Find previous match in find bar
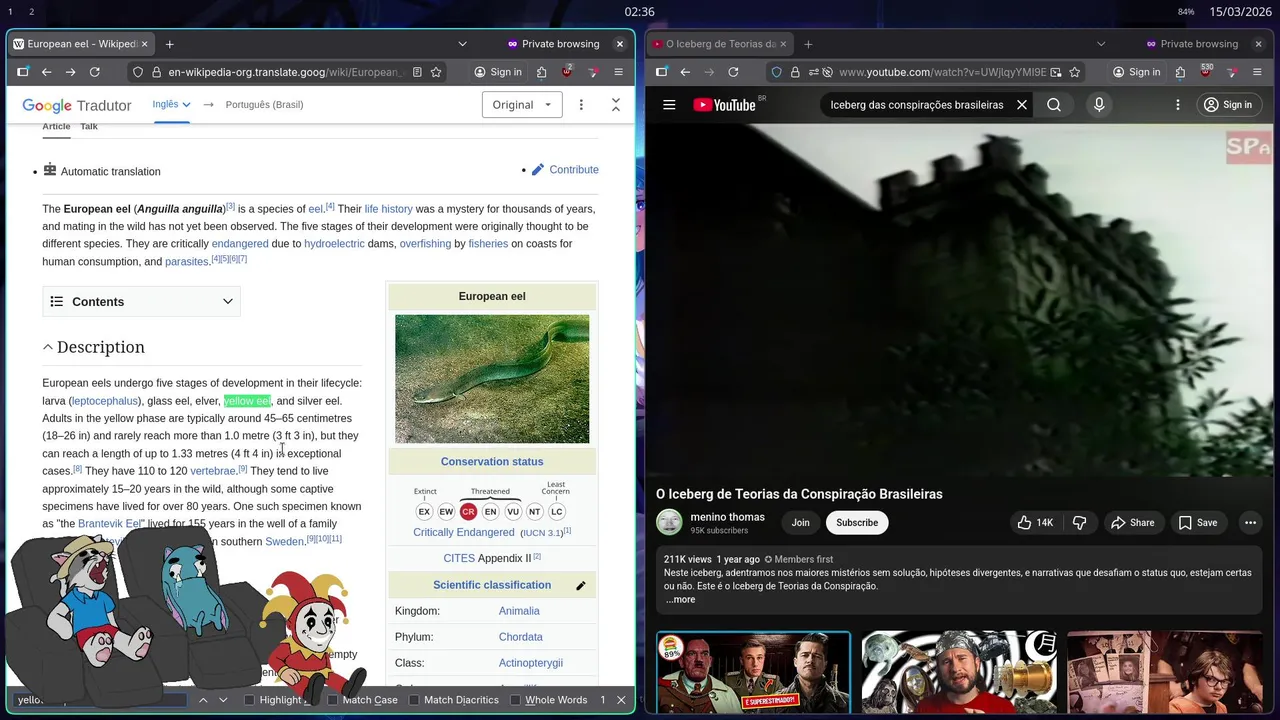1280x720 pixels. 203,700
